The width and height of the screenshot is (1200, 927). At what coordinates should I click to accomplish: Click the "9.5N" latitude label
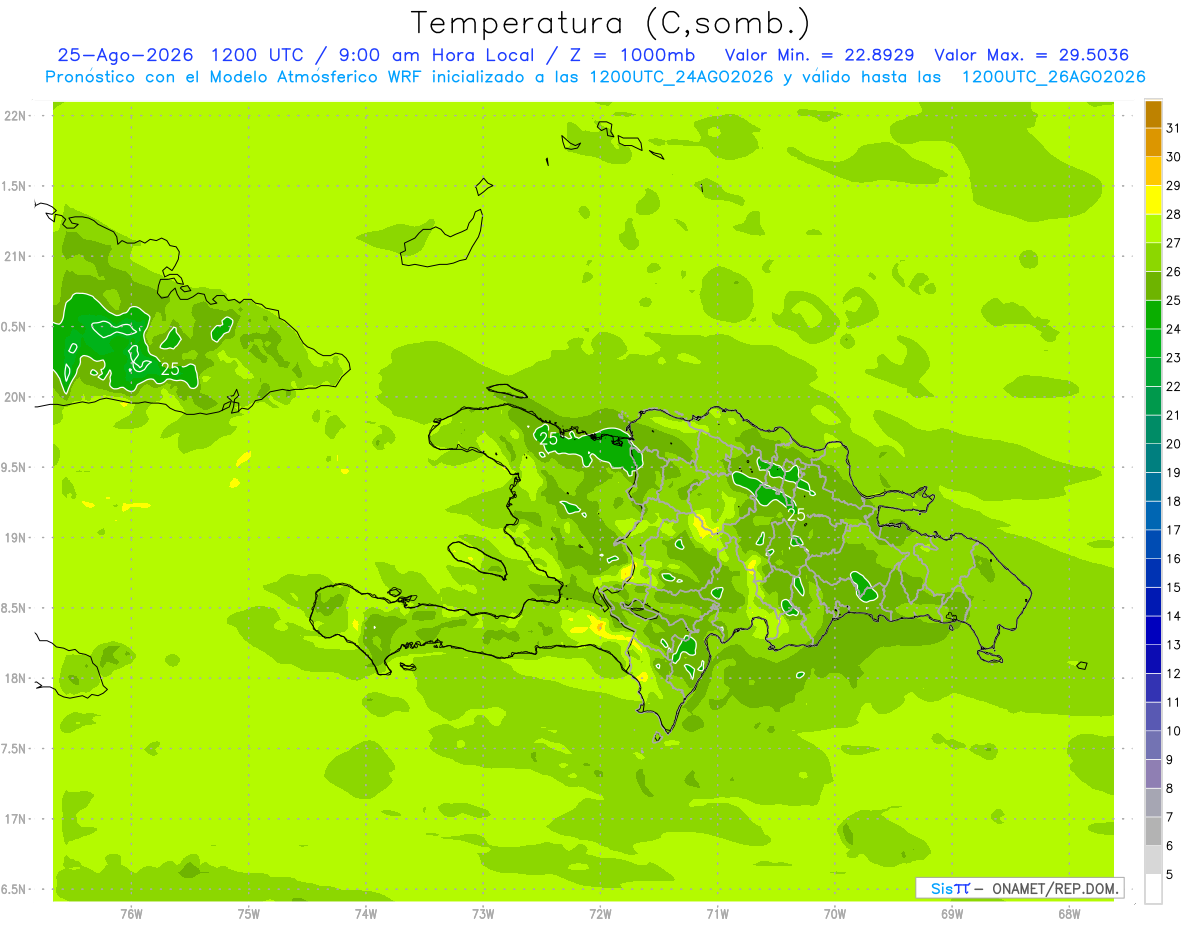click(15, 468)
